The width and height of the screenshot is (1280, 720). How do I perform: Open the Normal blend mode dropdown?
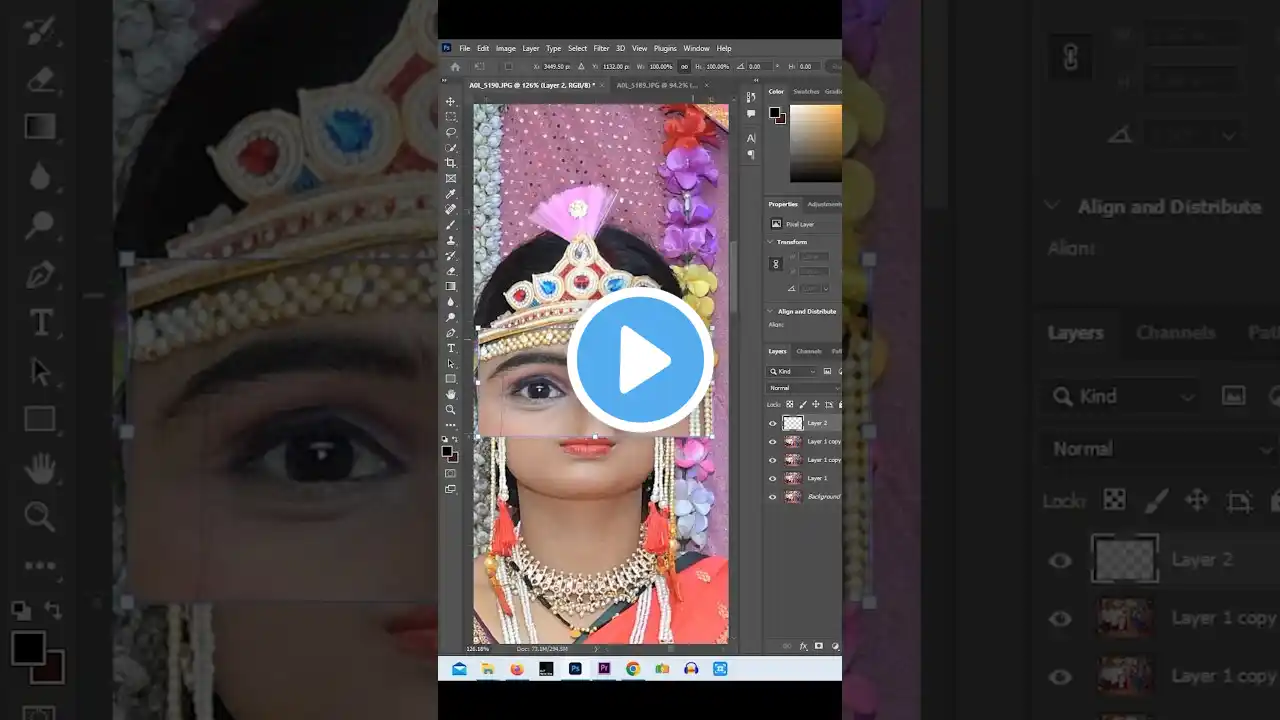coord(802,388)
